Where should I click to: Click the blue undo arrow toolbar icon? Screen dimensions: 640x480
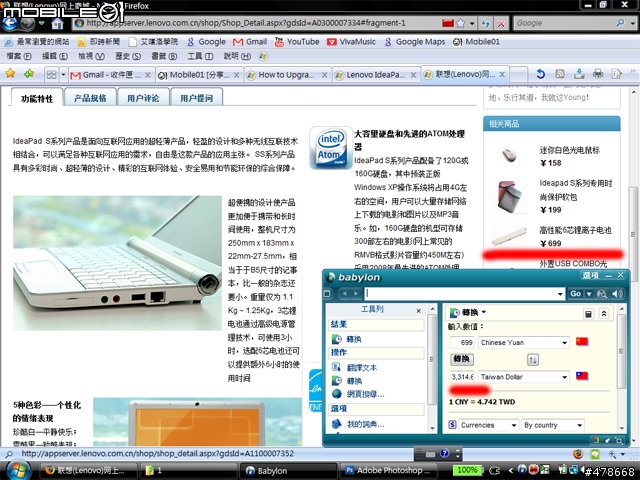[x=540, y=74]
